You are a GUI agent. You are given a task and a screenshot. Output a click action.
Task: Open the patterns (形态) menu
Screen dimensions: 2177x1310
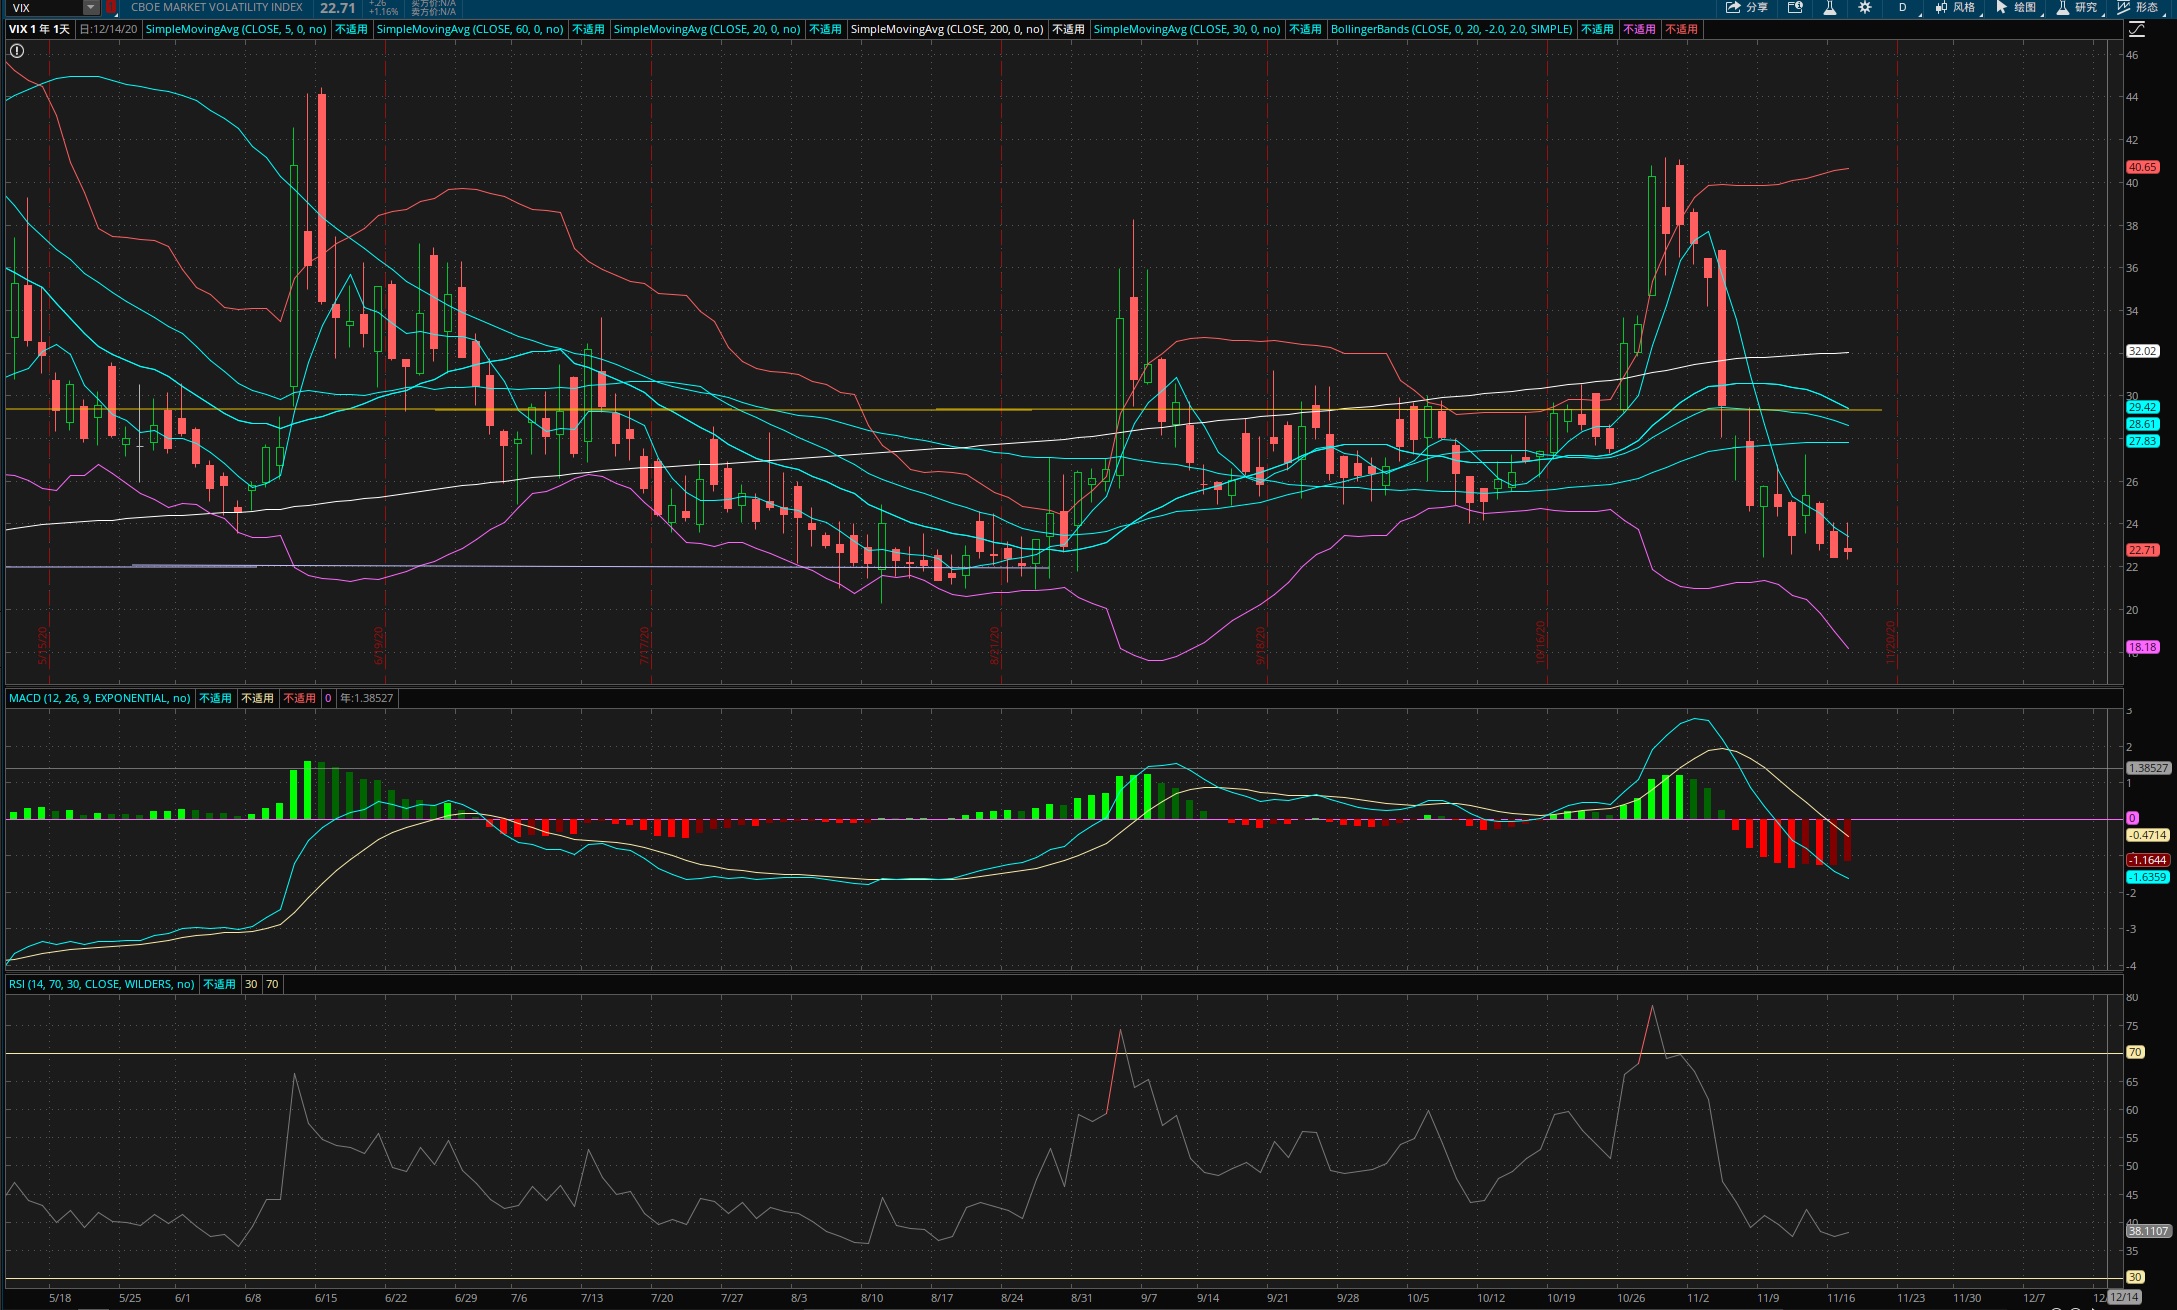pyautogui.click(x=2138, y=7)
